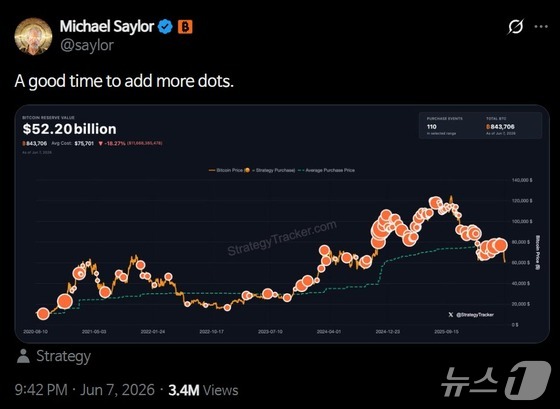Click the person icon beside Strategy

pyautogui.click(x=23, y=356)
